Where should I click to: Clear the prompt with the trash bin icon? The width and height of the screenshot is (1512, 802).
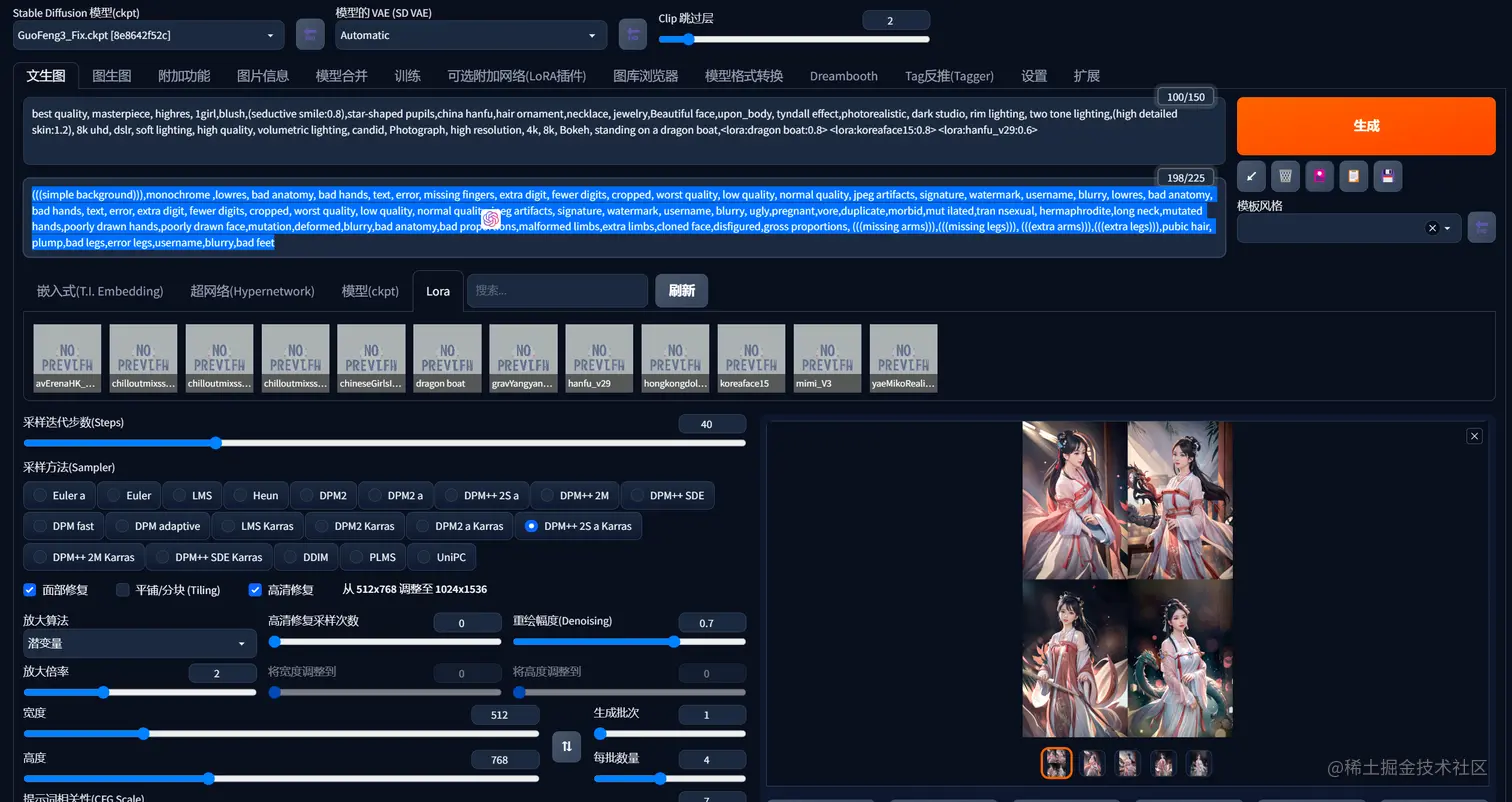pos(1286,176)
